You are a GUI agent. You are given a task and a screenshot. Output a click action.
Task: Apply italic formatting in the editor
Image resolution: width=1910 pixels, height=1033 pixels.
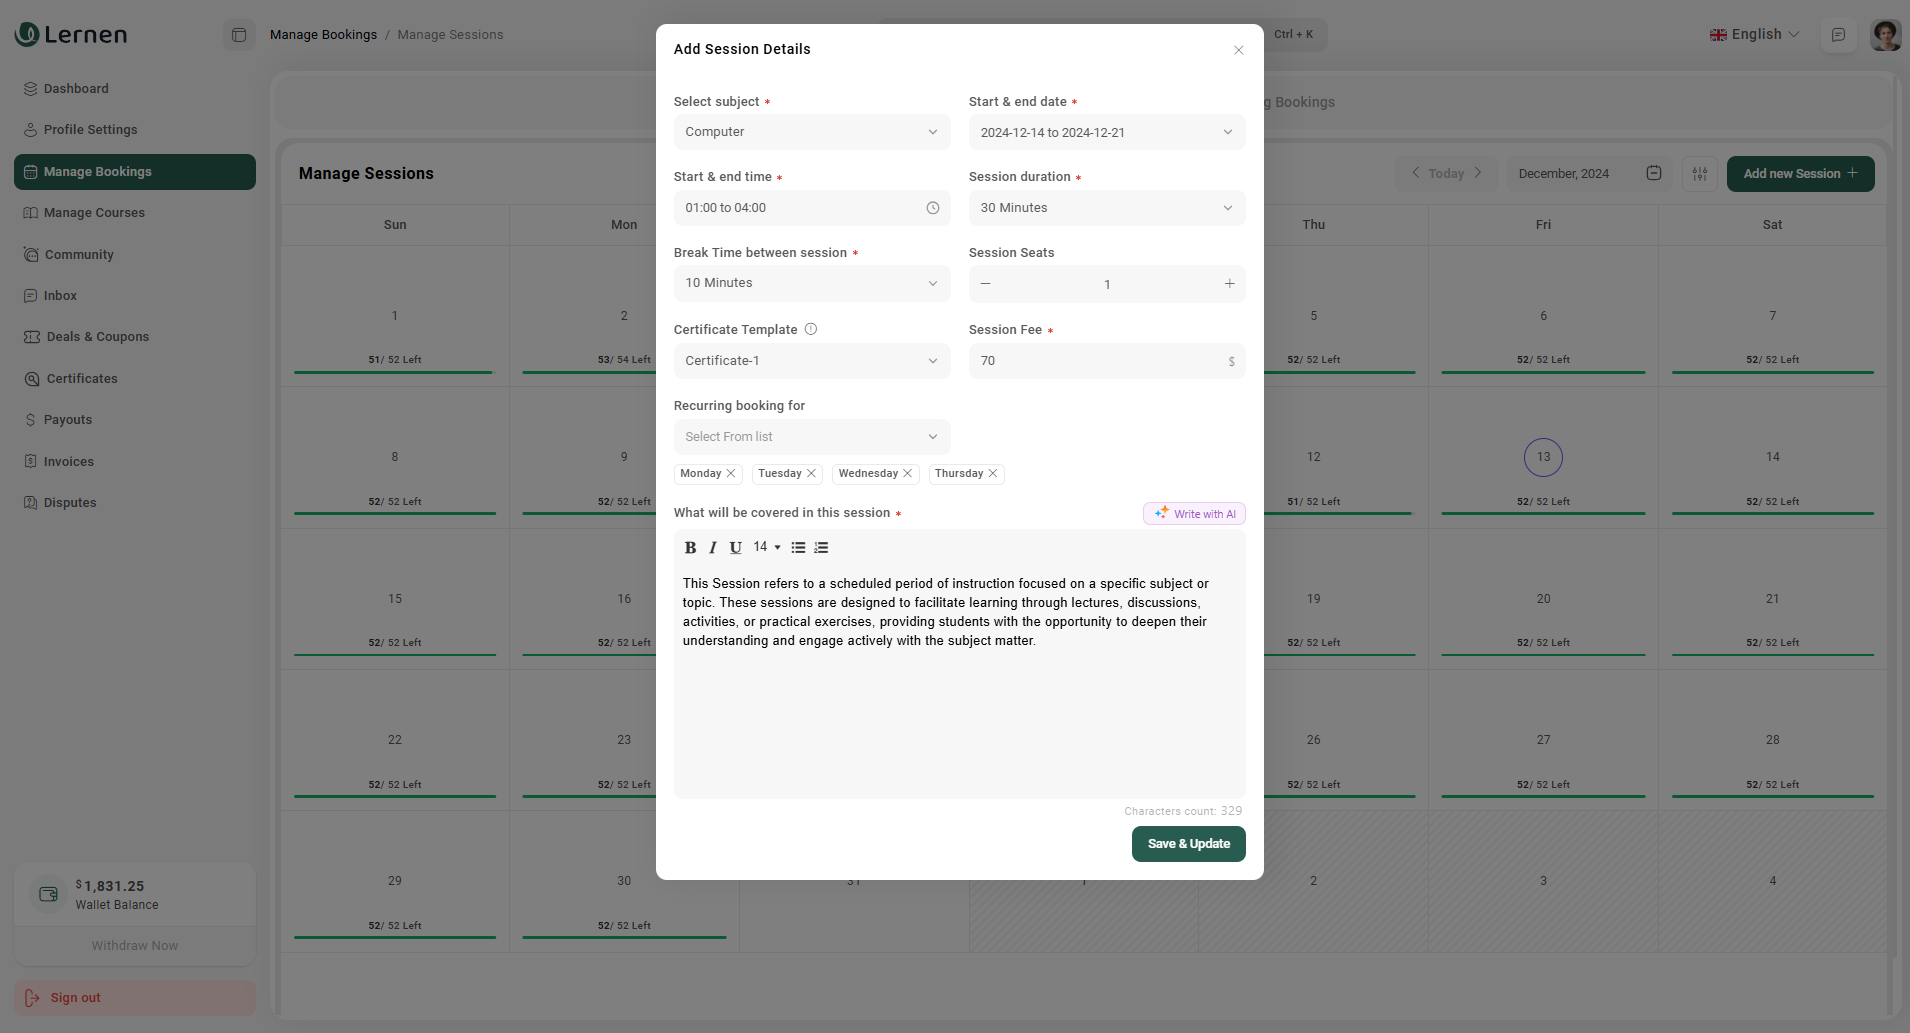pyautogui.click(x=713, y=548)
